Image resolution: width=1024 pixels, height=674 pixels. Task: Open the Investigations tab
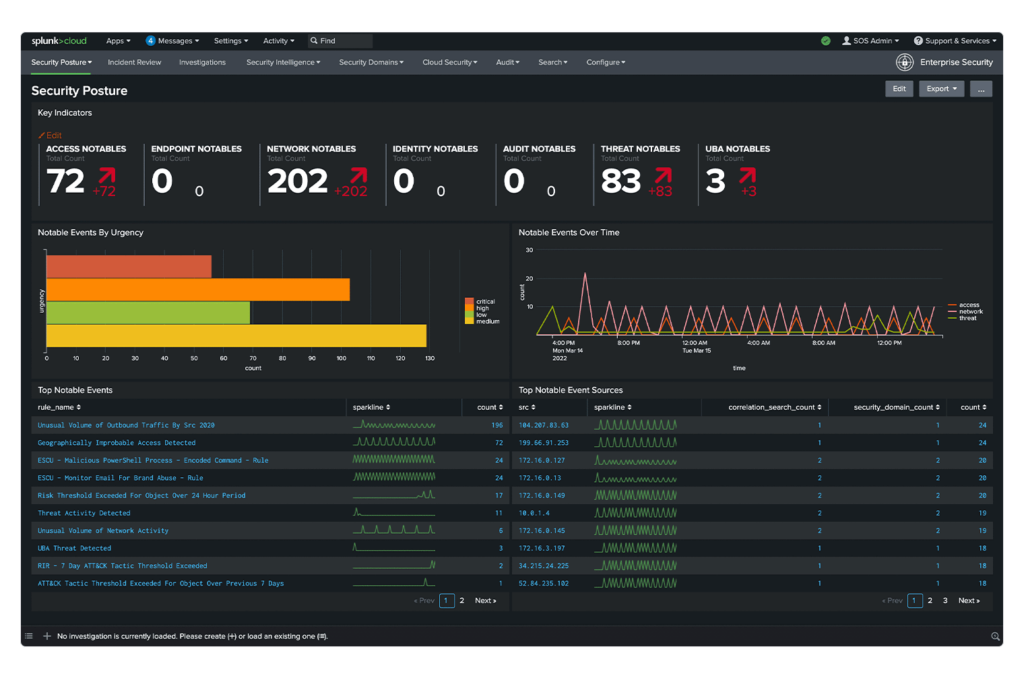[x=202, y=62]
